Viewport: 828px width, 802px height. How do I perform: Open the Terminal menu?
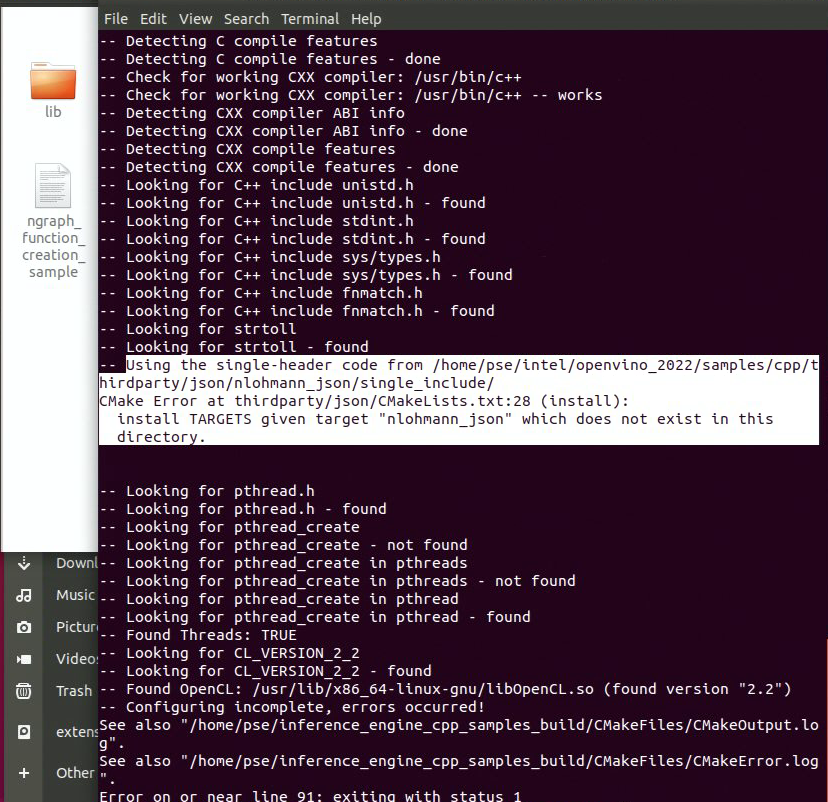pos(310,18)
